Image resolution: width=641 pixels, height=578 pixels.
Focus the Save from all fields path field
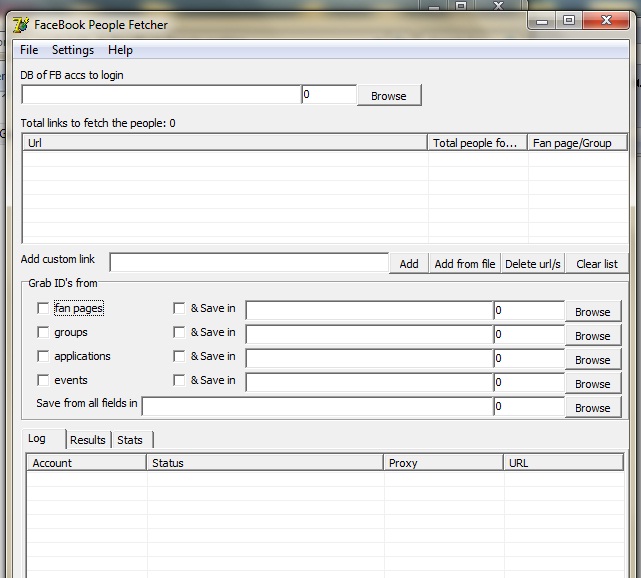(317, 406)
